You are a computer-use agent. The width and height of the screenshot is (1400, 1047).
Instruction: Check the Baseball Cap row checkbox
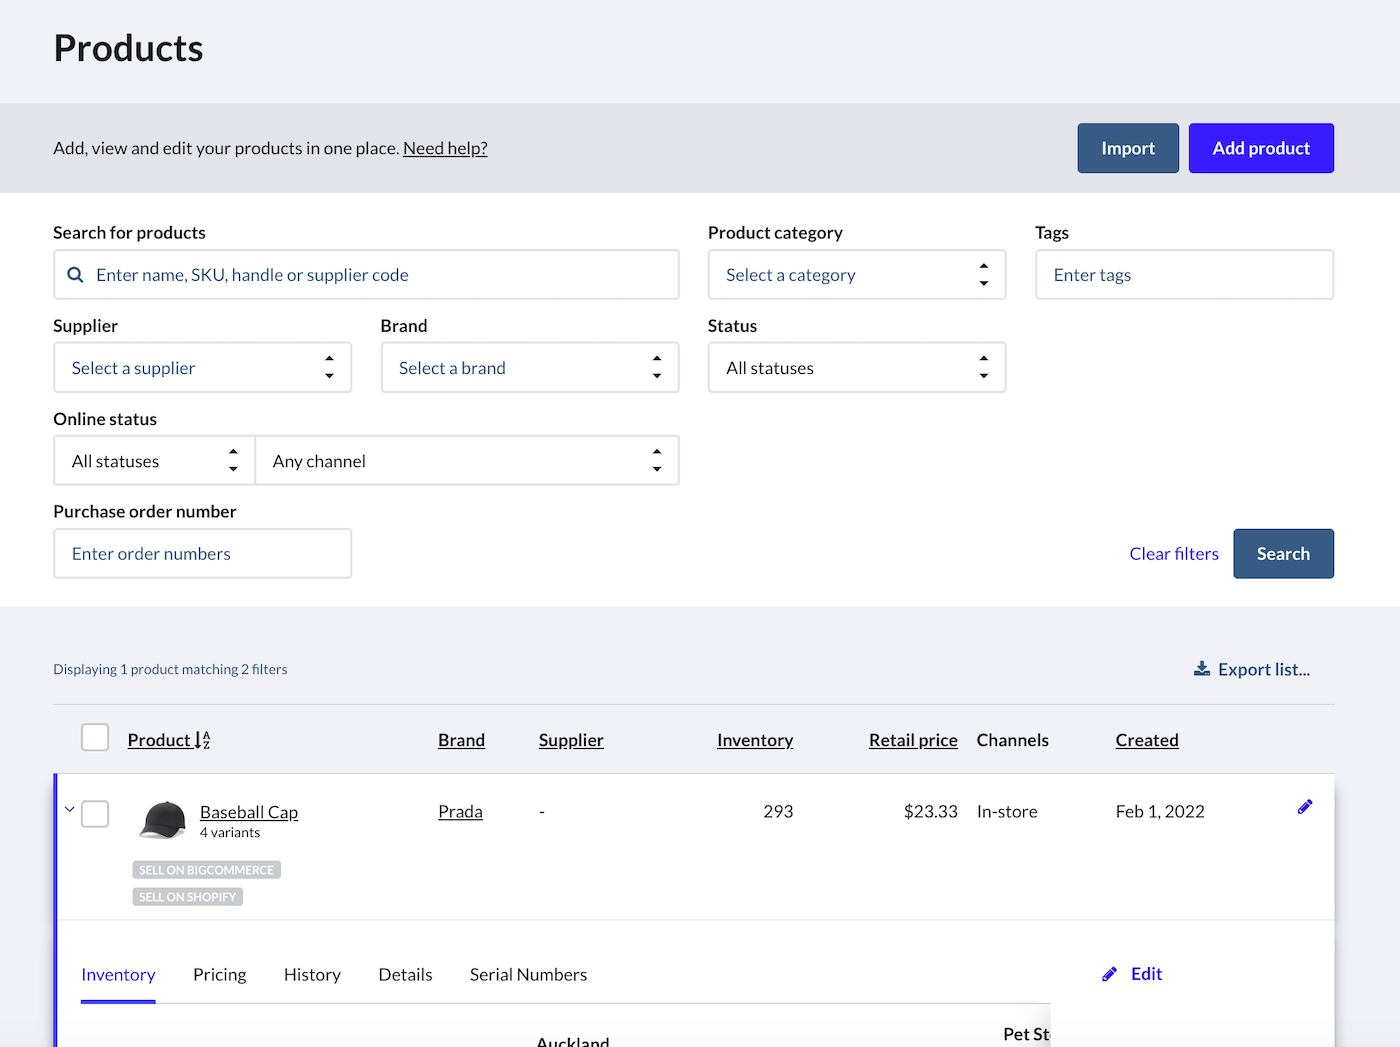coord(95,814)
